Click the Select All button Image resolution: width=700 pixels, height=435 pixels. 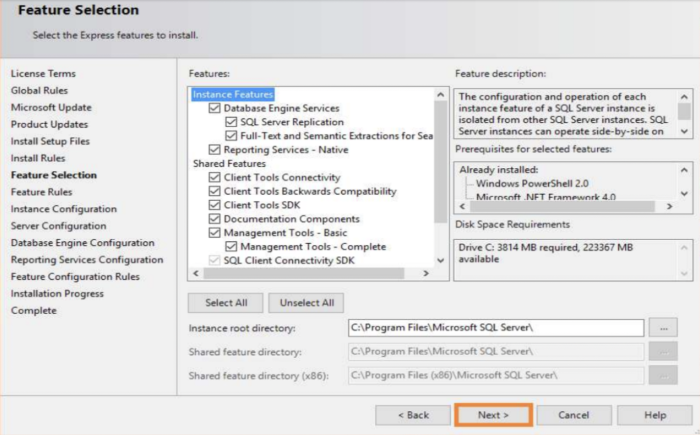coord(225,303)
